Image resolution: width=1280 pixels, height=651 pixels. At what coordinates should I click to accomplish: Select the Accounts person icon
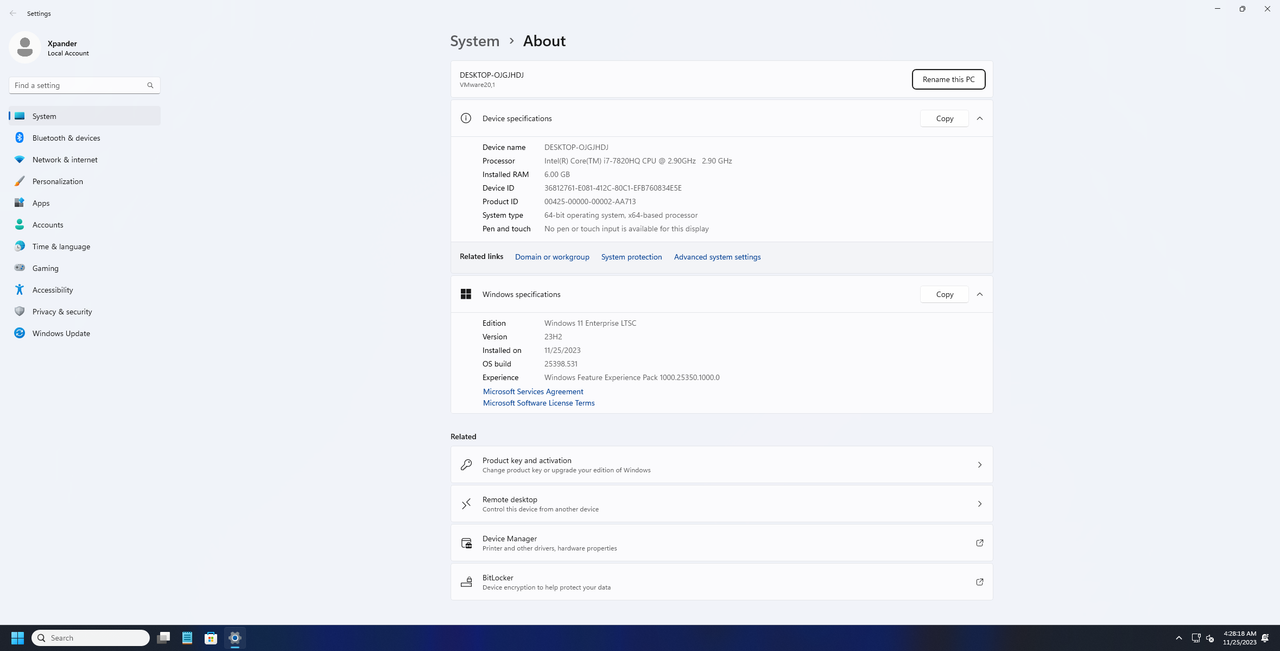click(19, 225)
